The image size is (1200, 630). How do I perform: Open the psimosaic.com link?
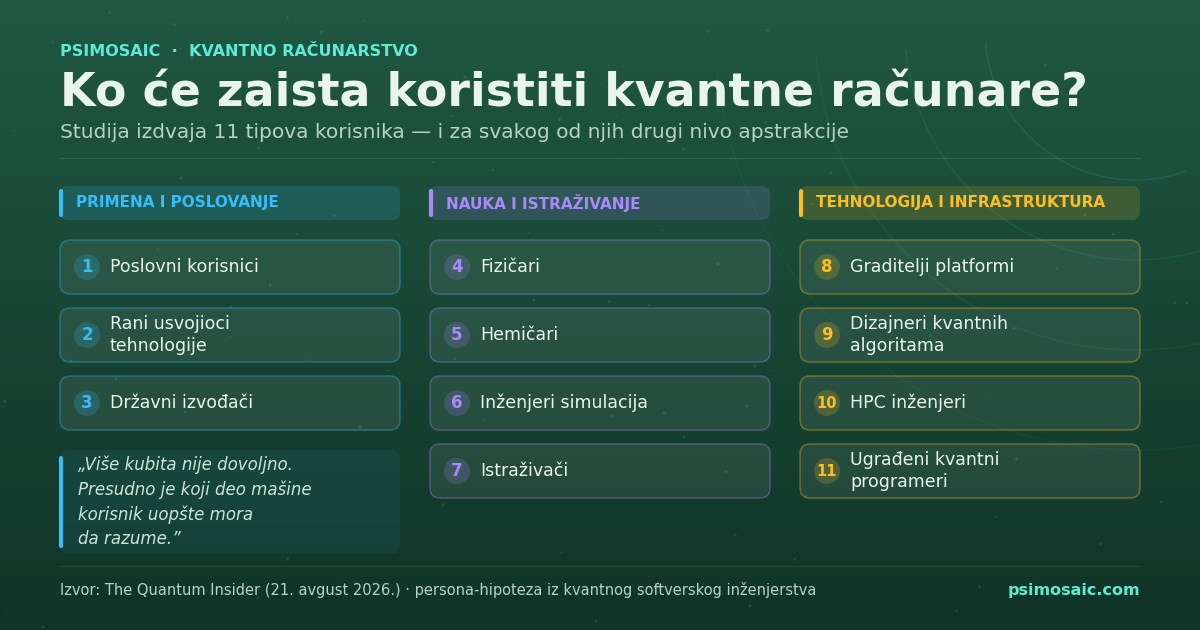(x=1073, y=590)
